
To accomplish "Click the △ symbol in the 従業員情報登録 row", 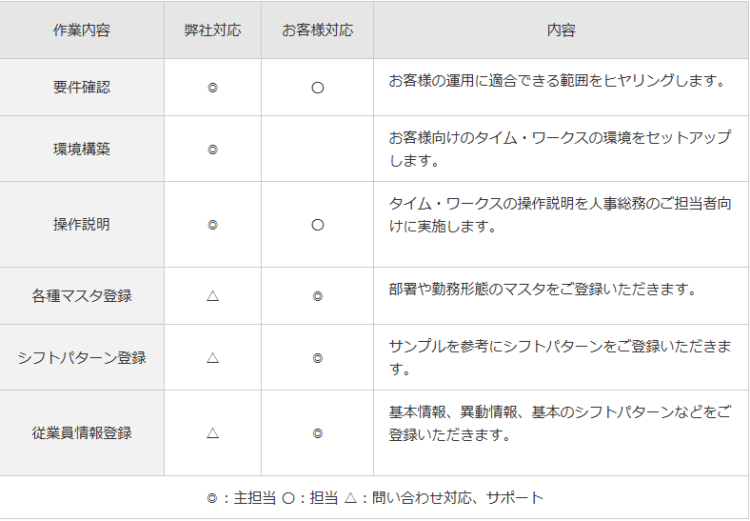I will (x=212, y=433).
